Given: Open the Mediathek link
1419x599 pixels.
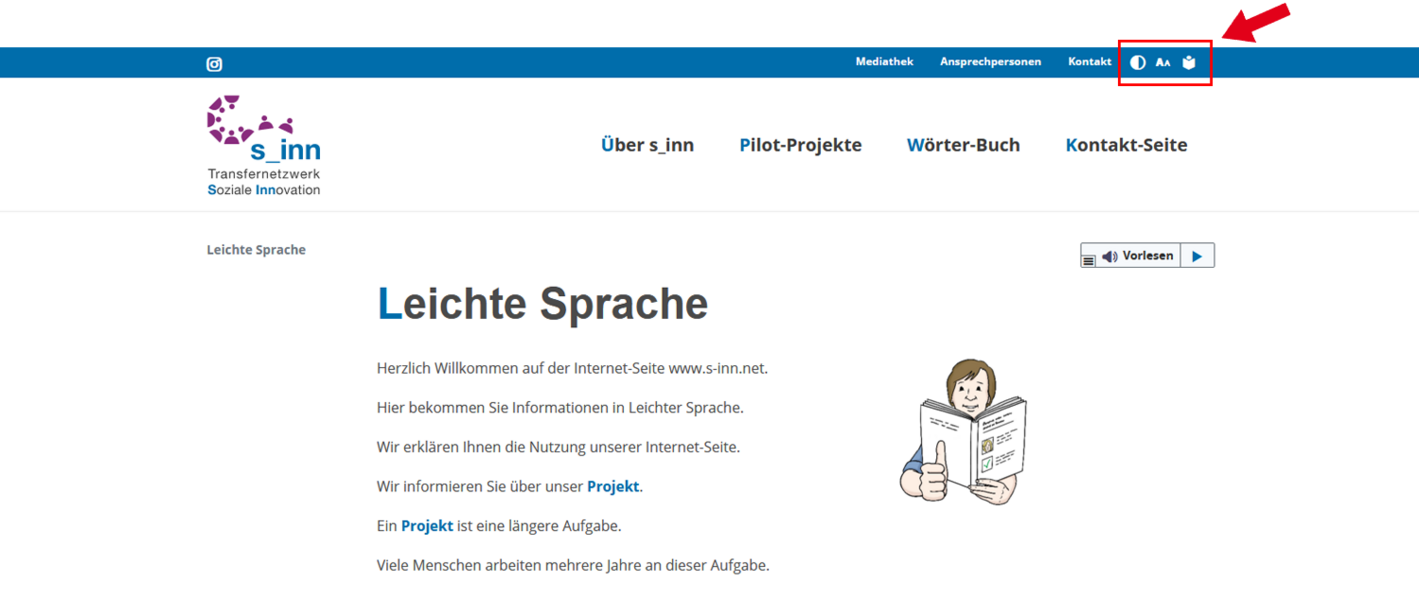Looking at the screenshot, I should 884,62.
